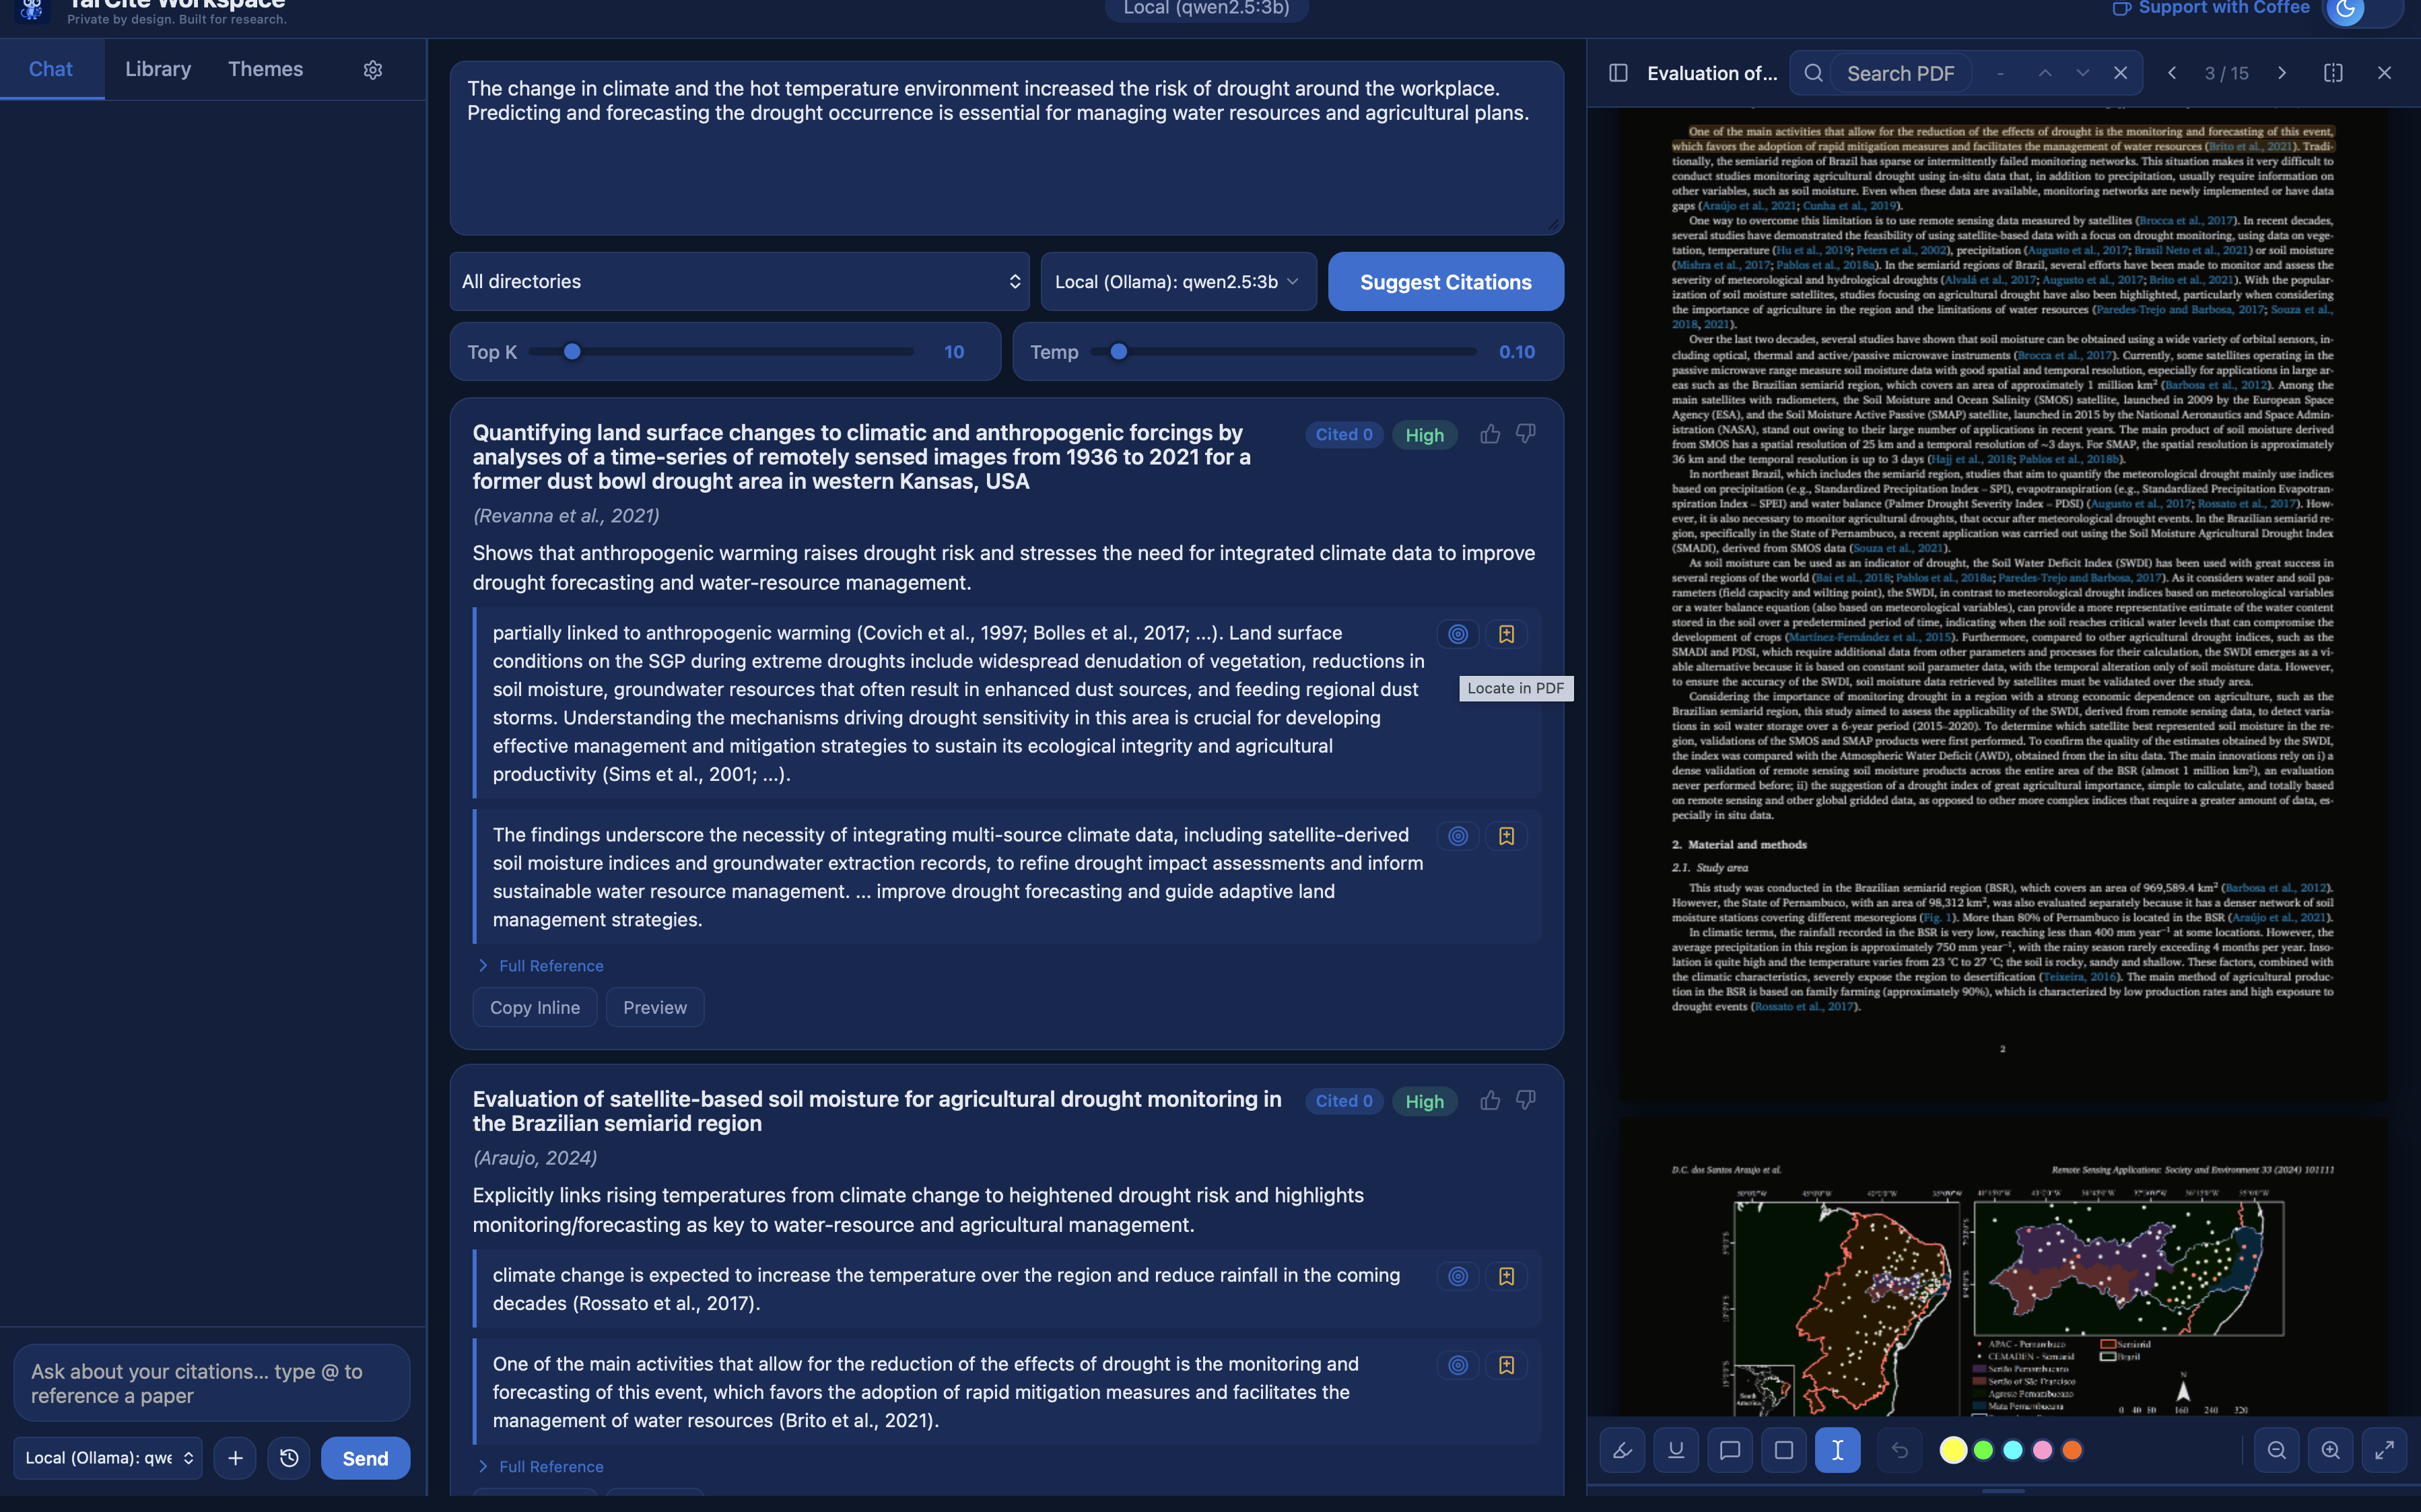The height and width of the screenshot is (1512, 2421).
Task: Send the chat message
Action: click(365, 1458)
